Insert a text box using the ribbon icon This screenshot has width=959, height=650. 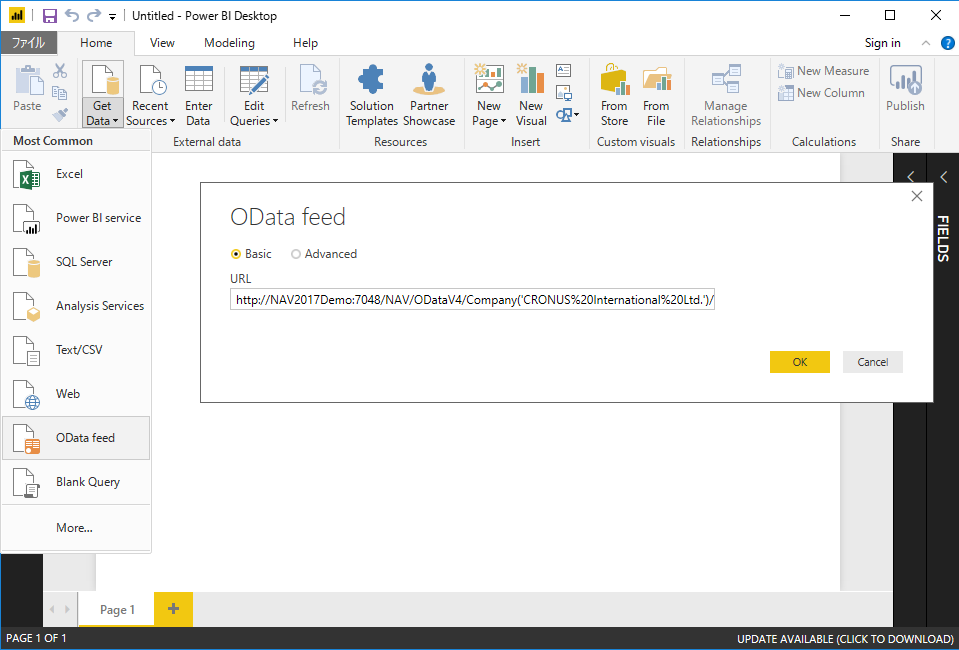click(563, 70)
